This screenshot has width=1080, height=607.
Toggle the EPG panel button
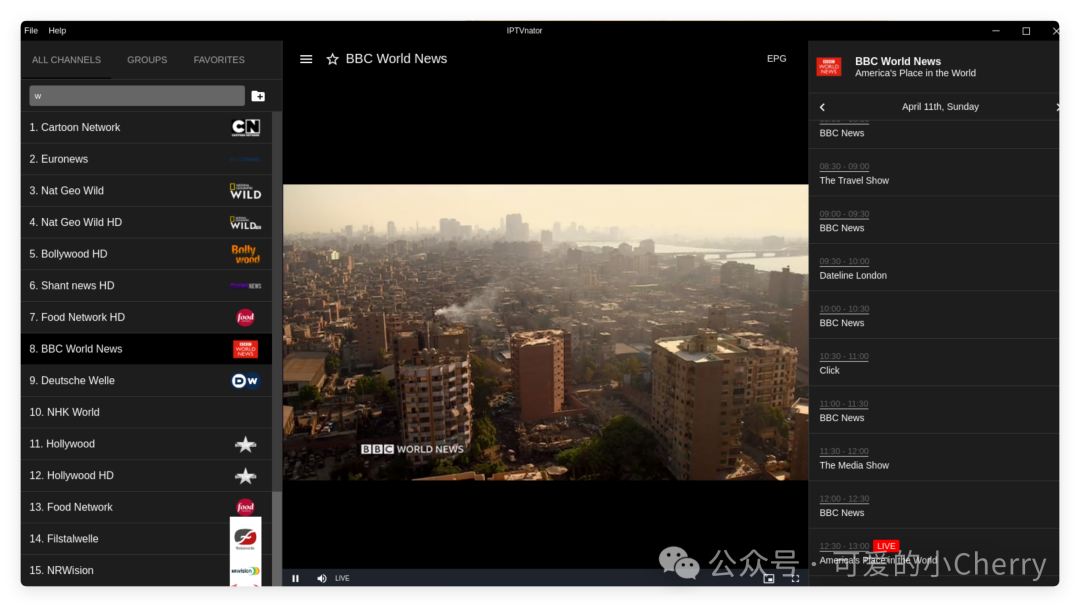(776, 59)
